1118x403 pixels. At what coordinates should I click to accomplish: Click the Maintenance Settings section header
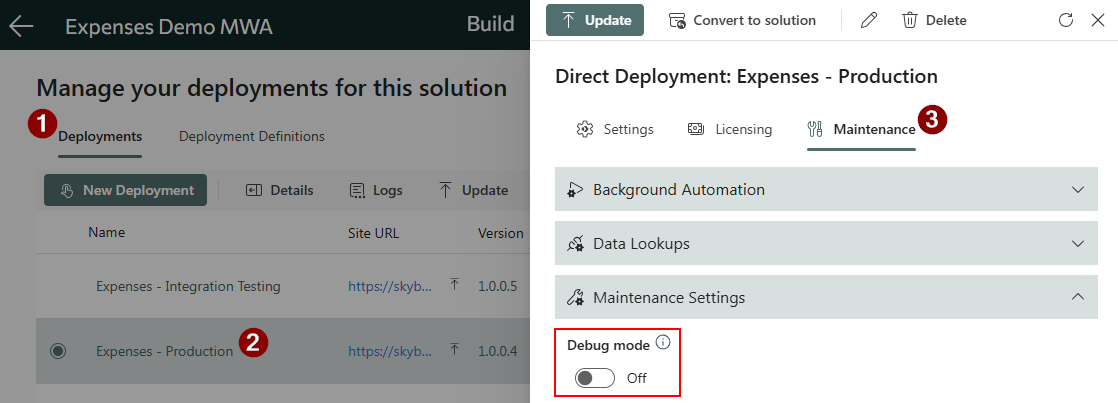pos(826,297)
